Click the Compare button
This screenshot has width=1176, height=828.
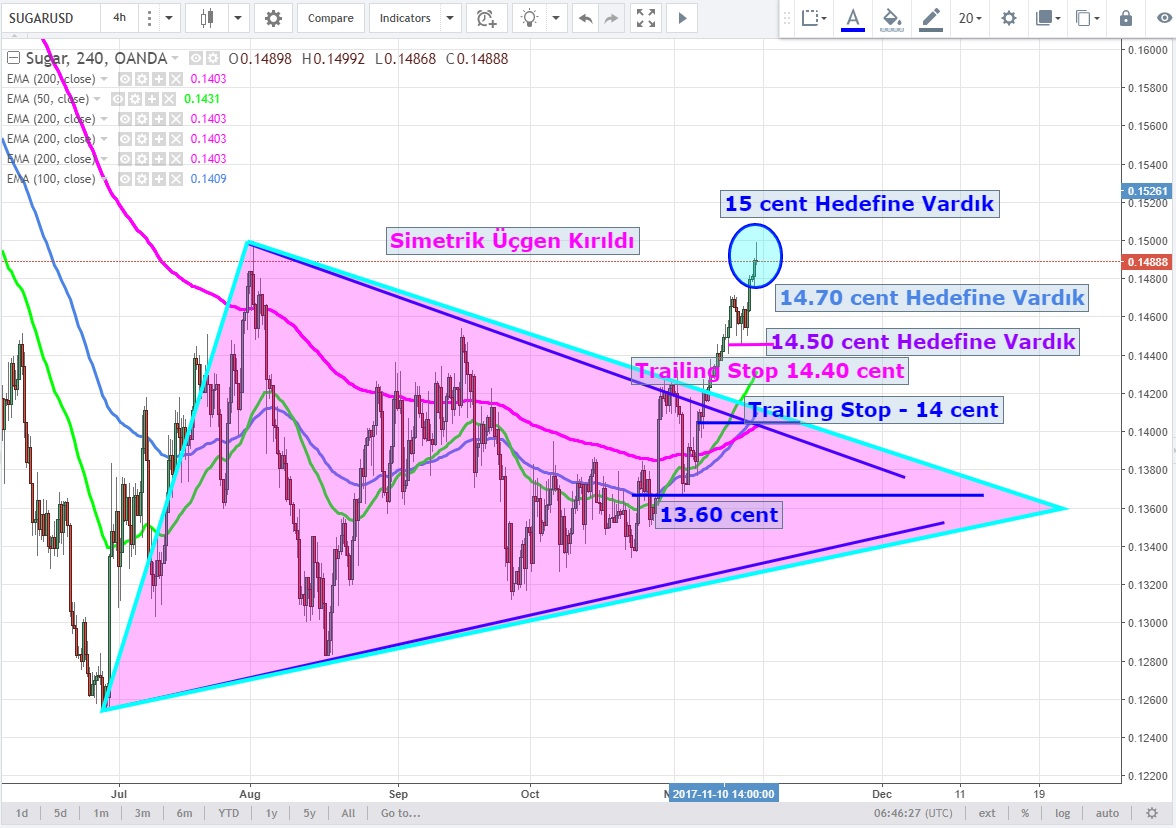(x=330, y=18)
